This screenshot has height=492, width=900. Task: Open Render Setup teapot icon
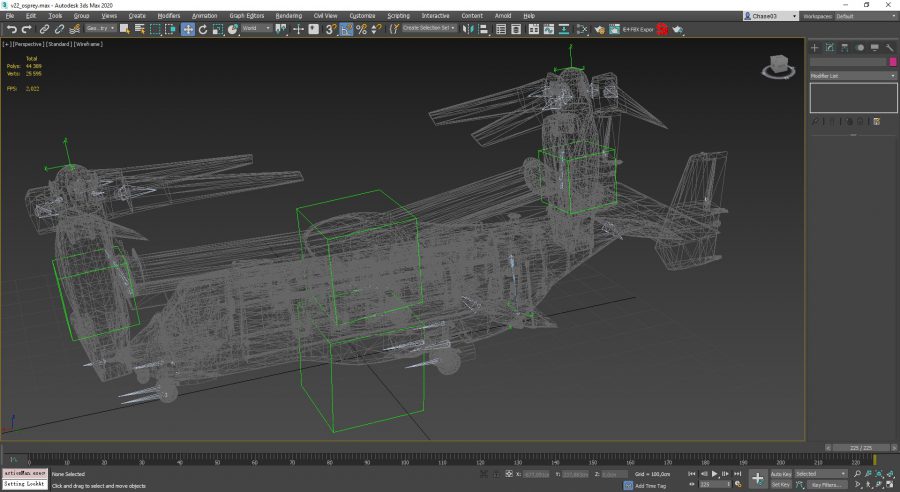[x=599, y=29]
